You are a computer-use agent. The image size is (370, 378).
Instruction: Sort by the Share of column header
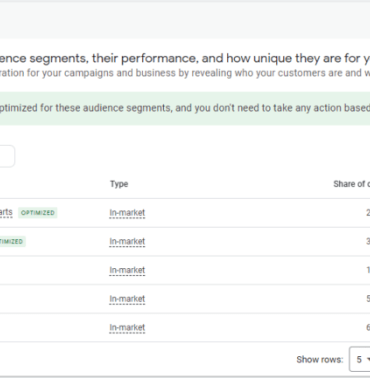[351, 184]
